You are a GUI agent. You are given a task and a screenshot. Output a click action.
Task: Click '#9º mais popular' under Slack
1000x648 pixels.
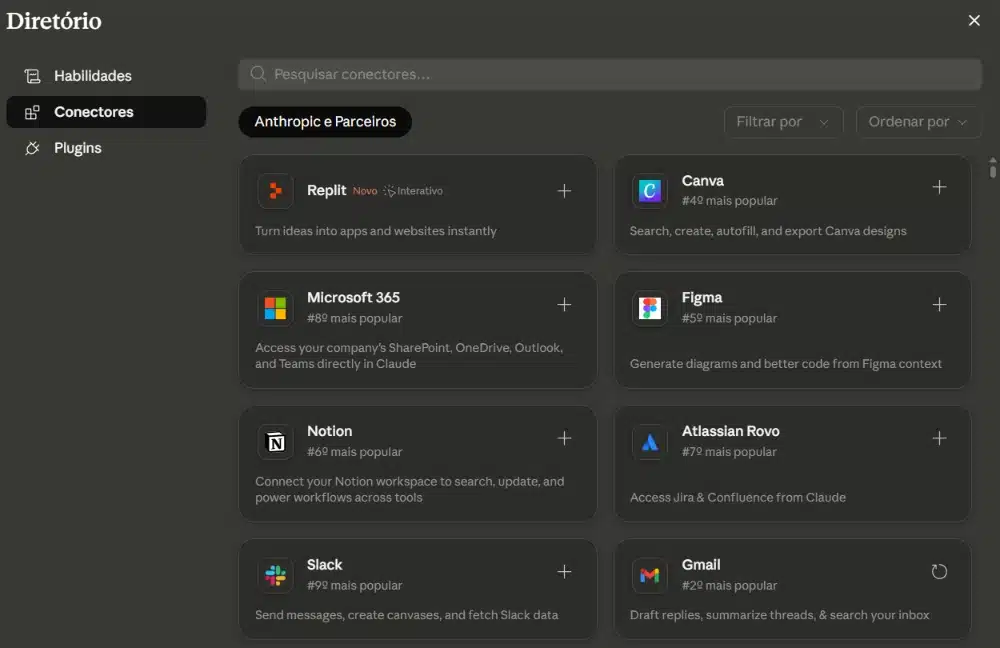pyautogui.click(x=355, y=585)
